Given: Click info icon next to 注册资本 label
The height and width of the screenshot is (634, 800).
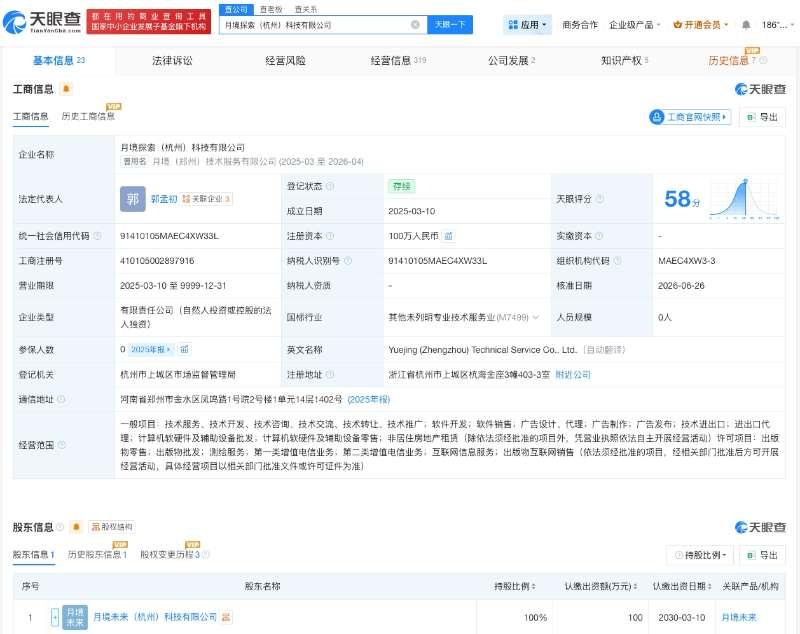Looking at the screenshot, I should [330, 236].
